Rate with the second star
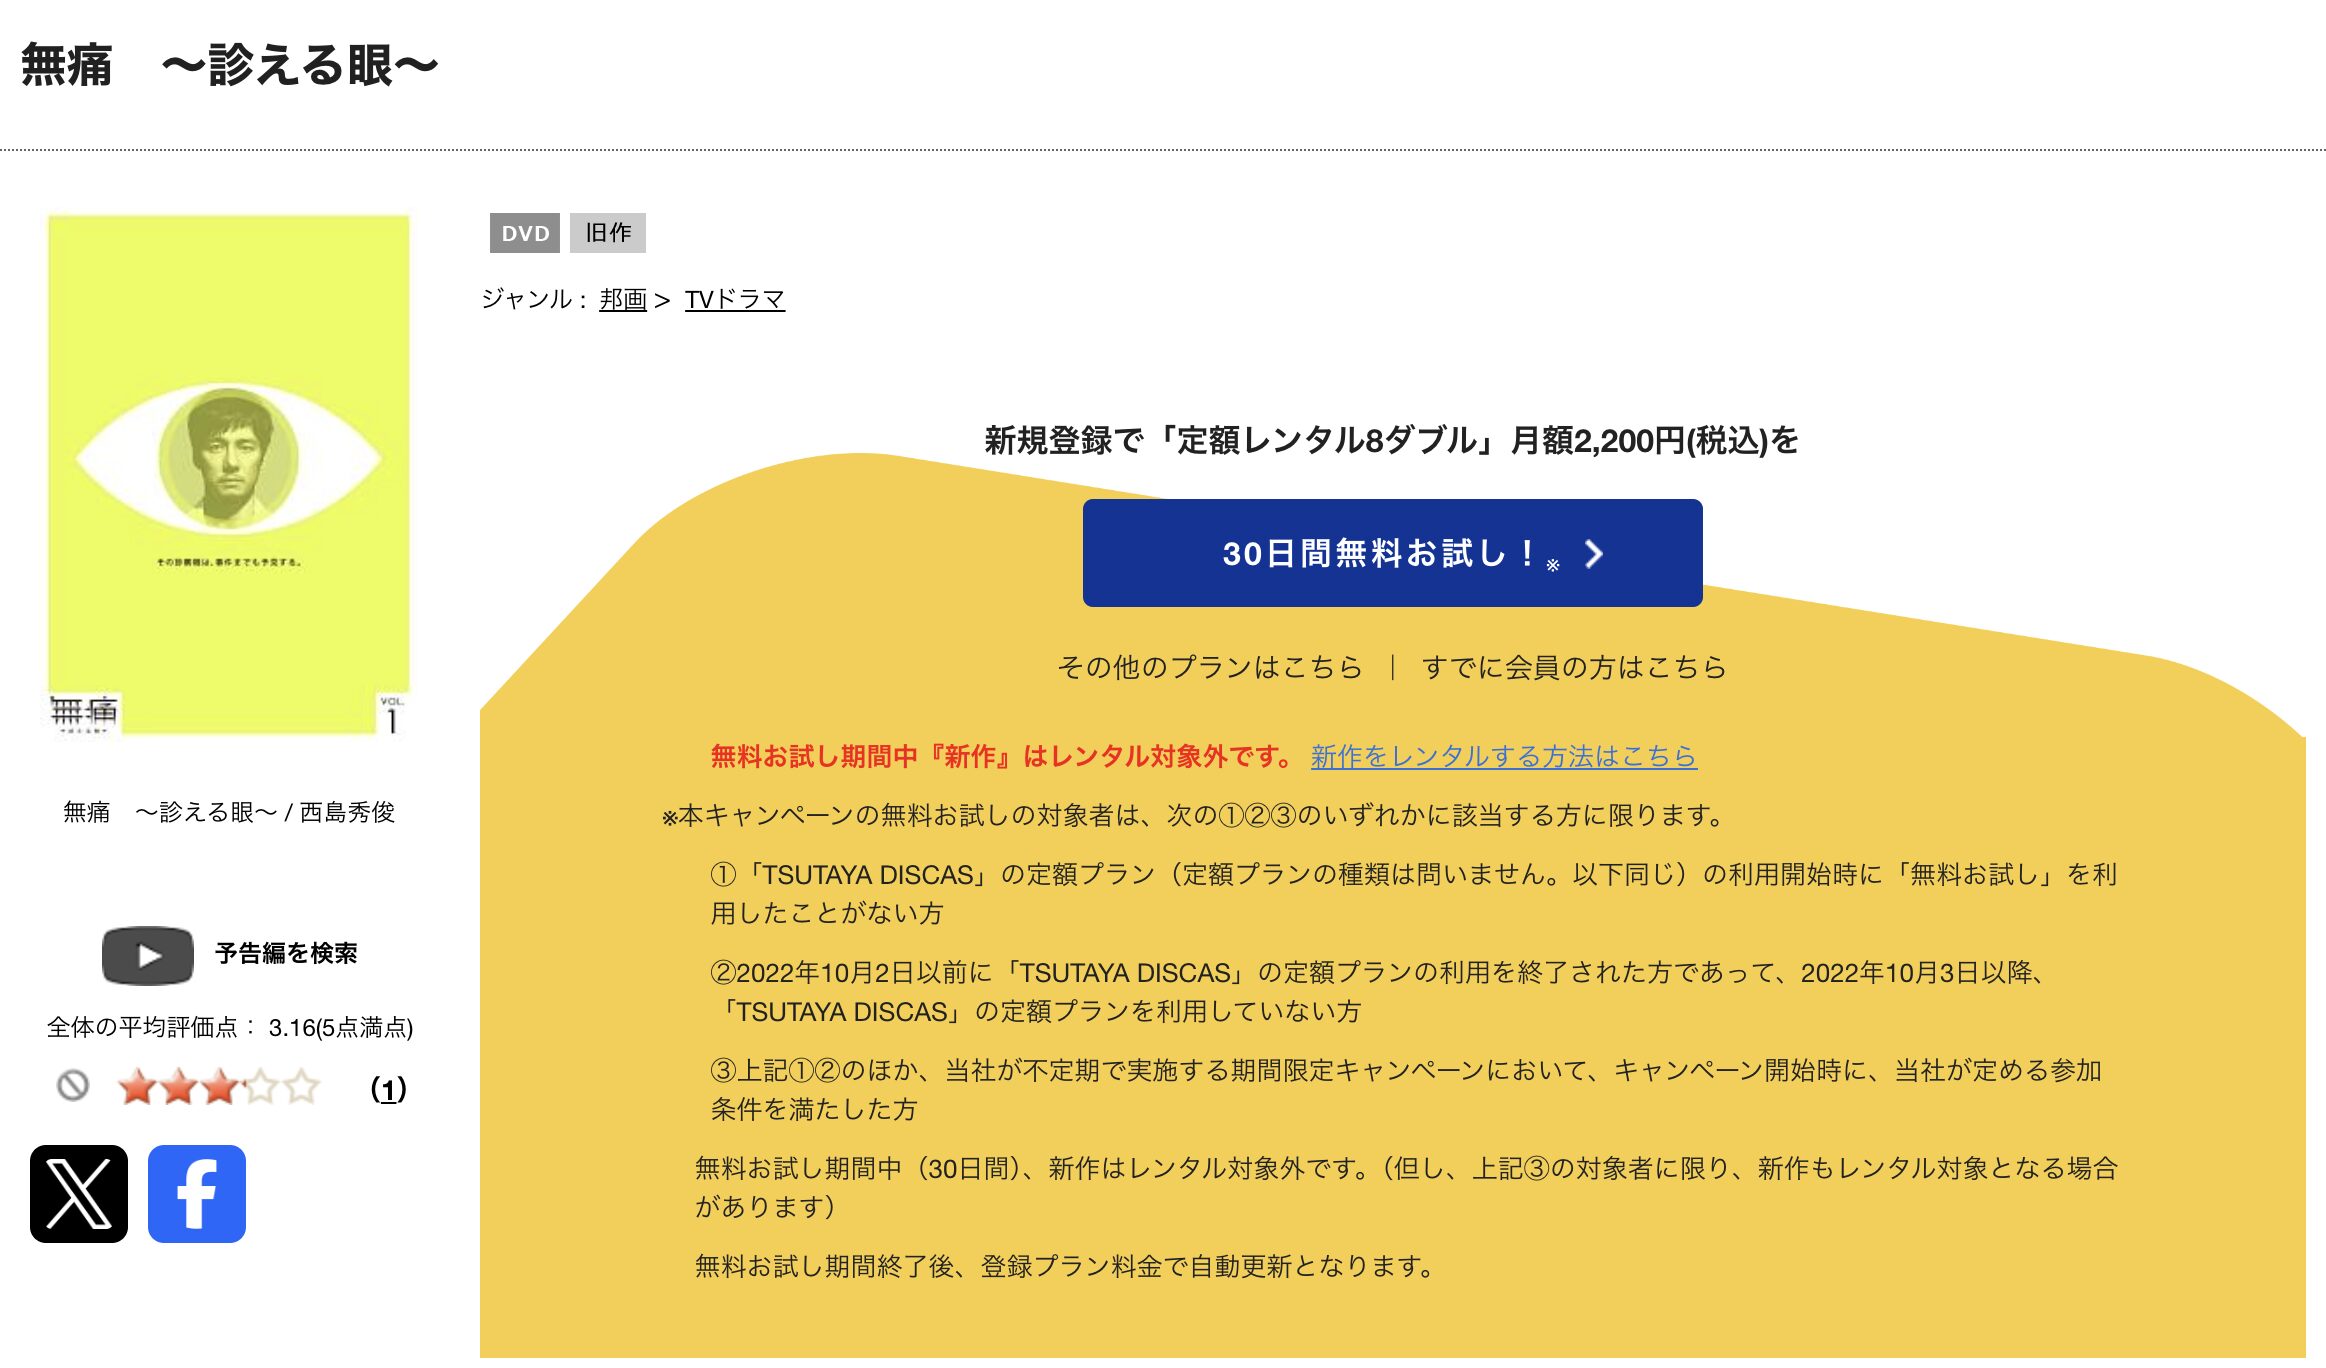2326x1368 pixels. (x=178, y=1087)
